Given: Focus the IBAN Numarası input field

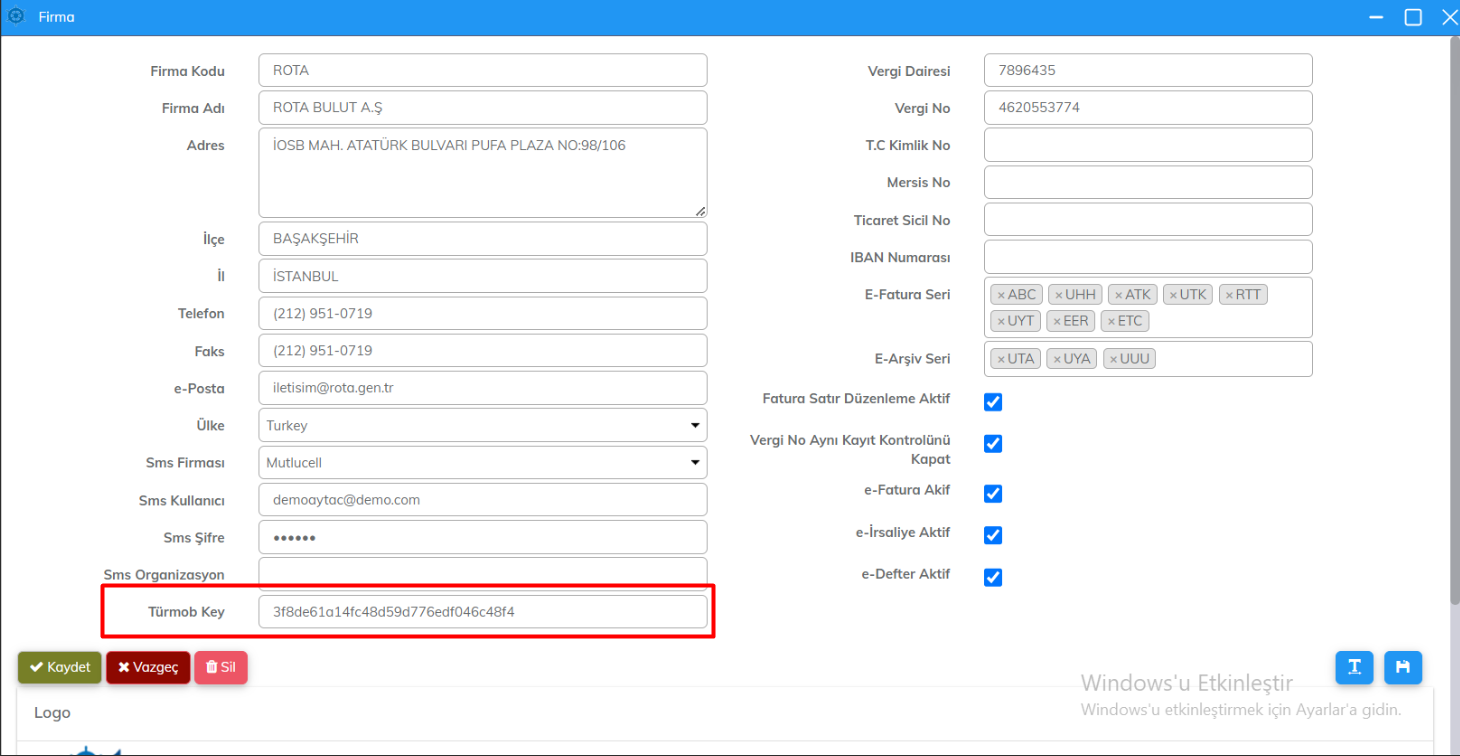Looking at the screenshot, I should coord(1147,257).
